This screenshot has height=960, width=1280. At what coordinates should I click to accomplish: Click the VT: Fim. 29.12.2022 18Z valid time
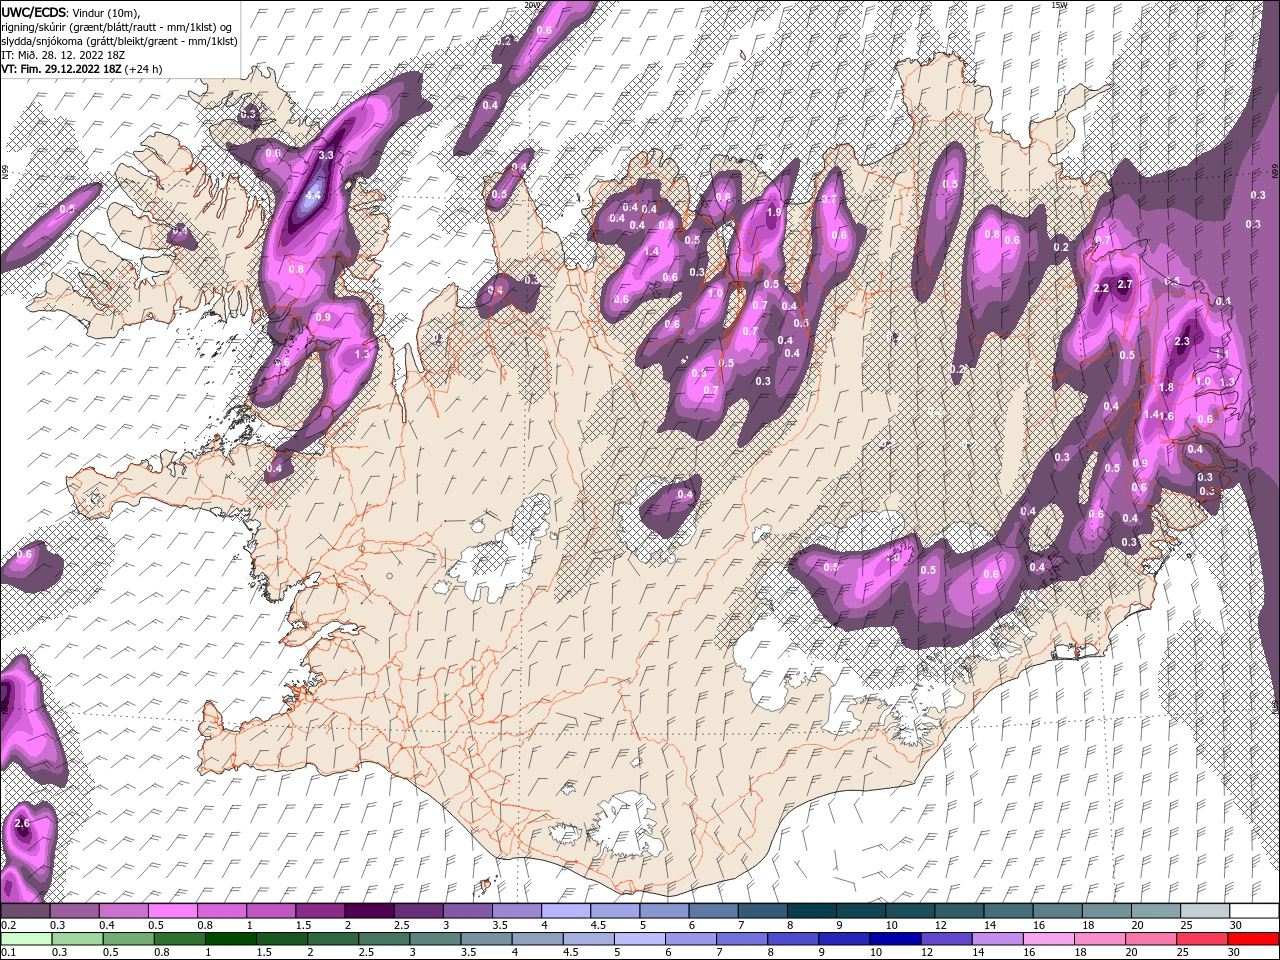click(61, 69)
